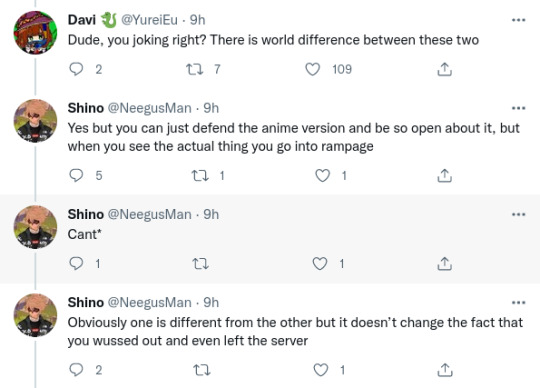Open more options on 'anime version' tweet
540x388 pixels.
(518, 108)
